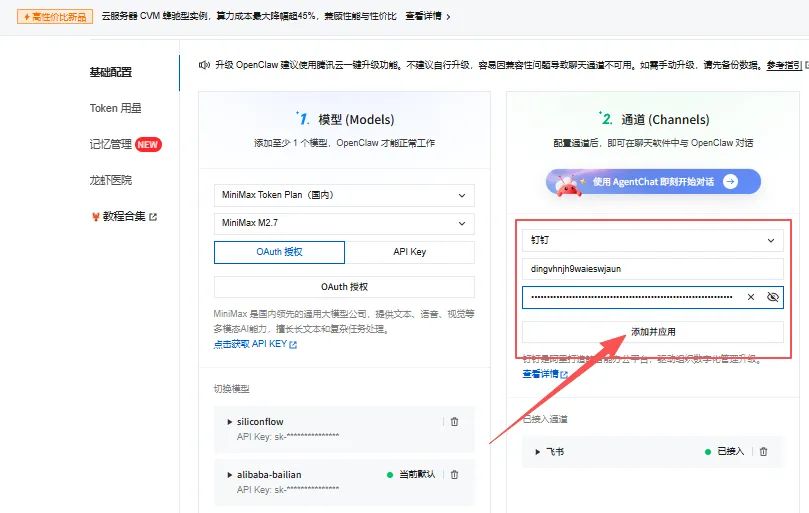This screenshot has width=809, height=513.
Task: Click the 已接入 status on 飞书
Action: click(x=724, y=452)
